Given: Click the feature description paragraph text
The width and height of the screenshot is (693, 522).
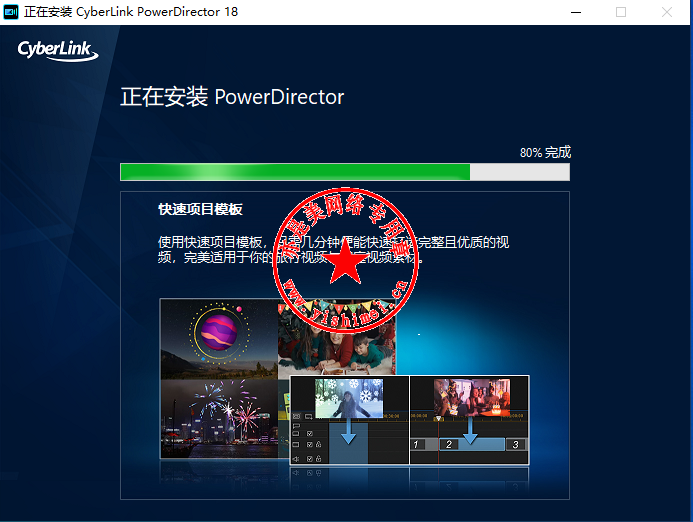Looking at the screenshot, I should (x=334, y=249).
